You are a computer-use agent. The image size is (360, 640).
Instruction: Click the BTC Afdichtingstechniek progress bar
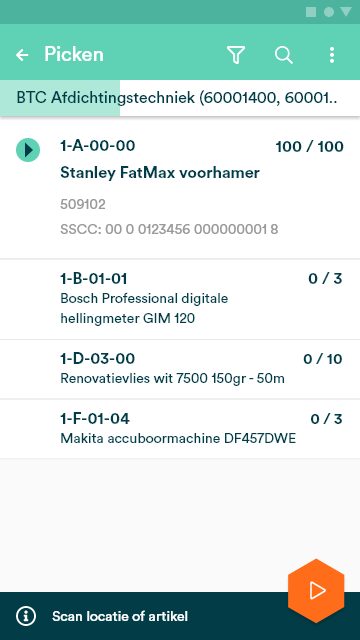tap(180, 98)
